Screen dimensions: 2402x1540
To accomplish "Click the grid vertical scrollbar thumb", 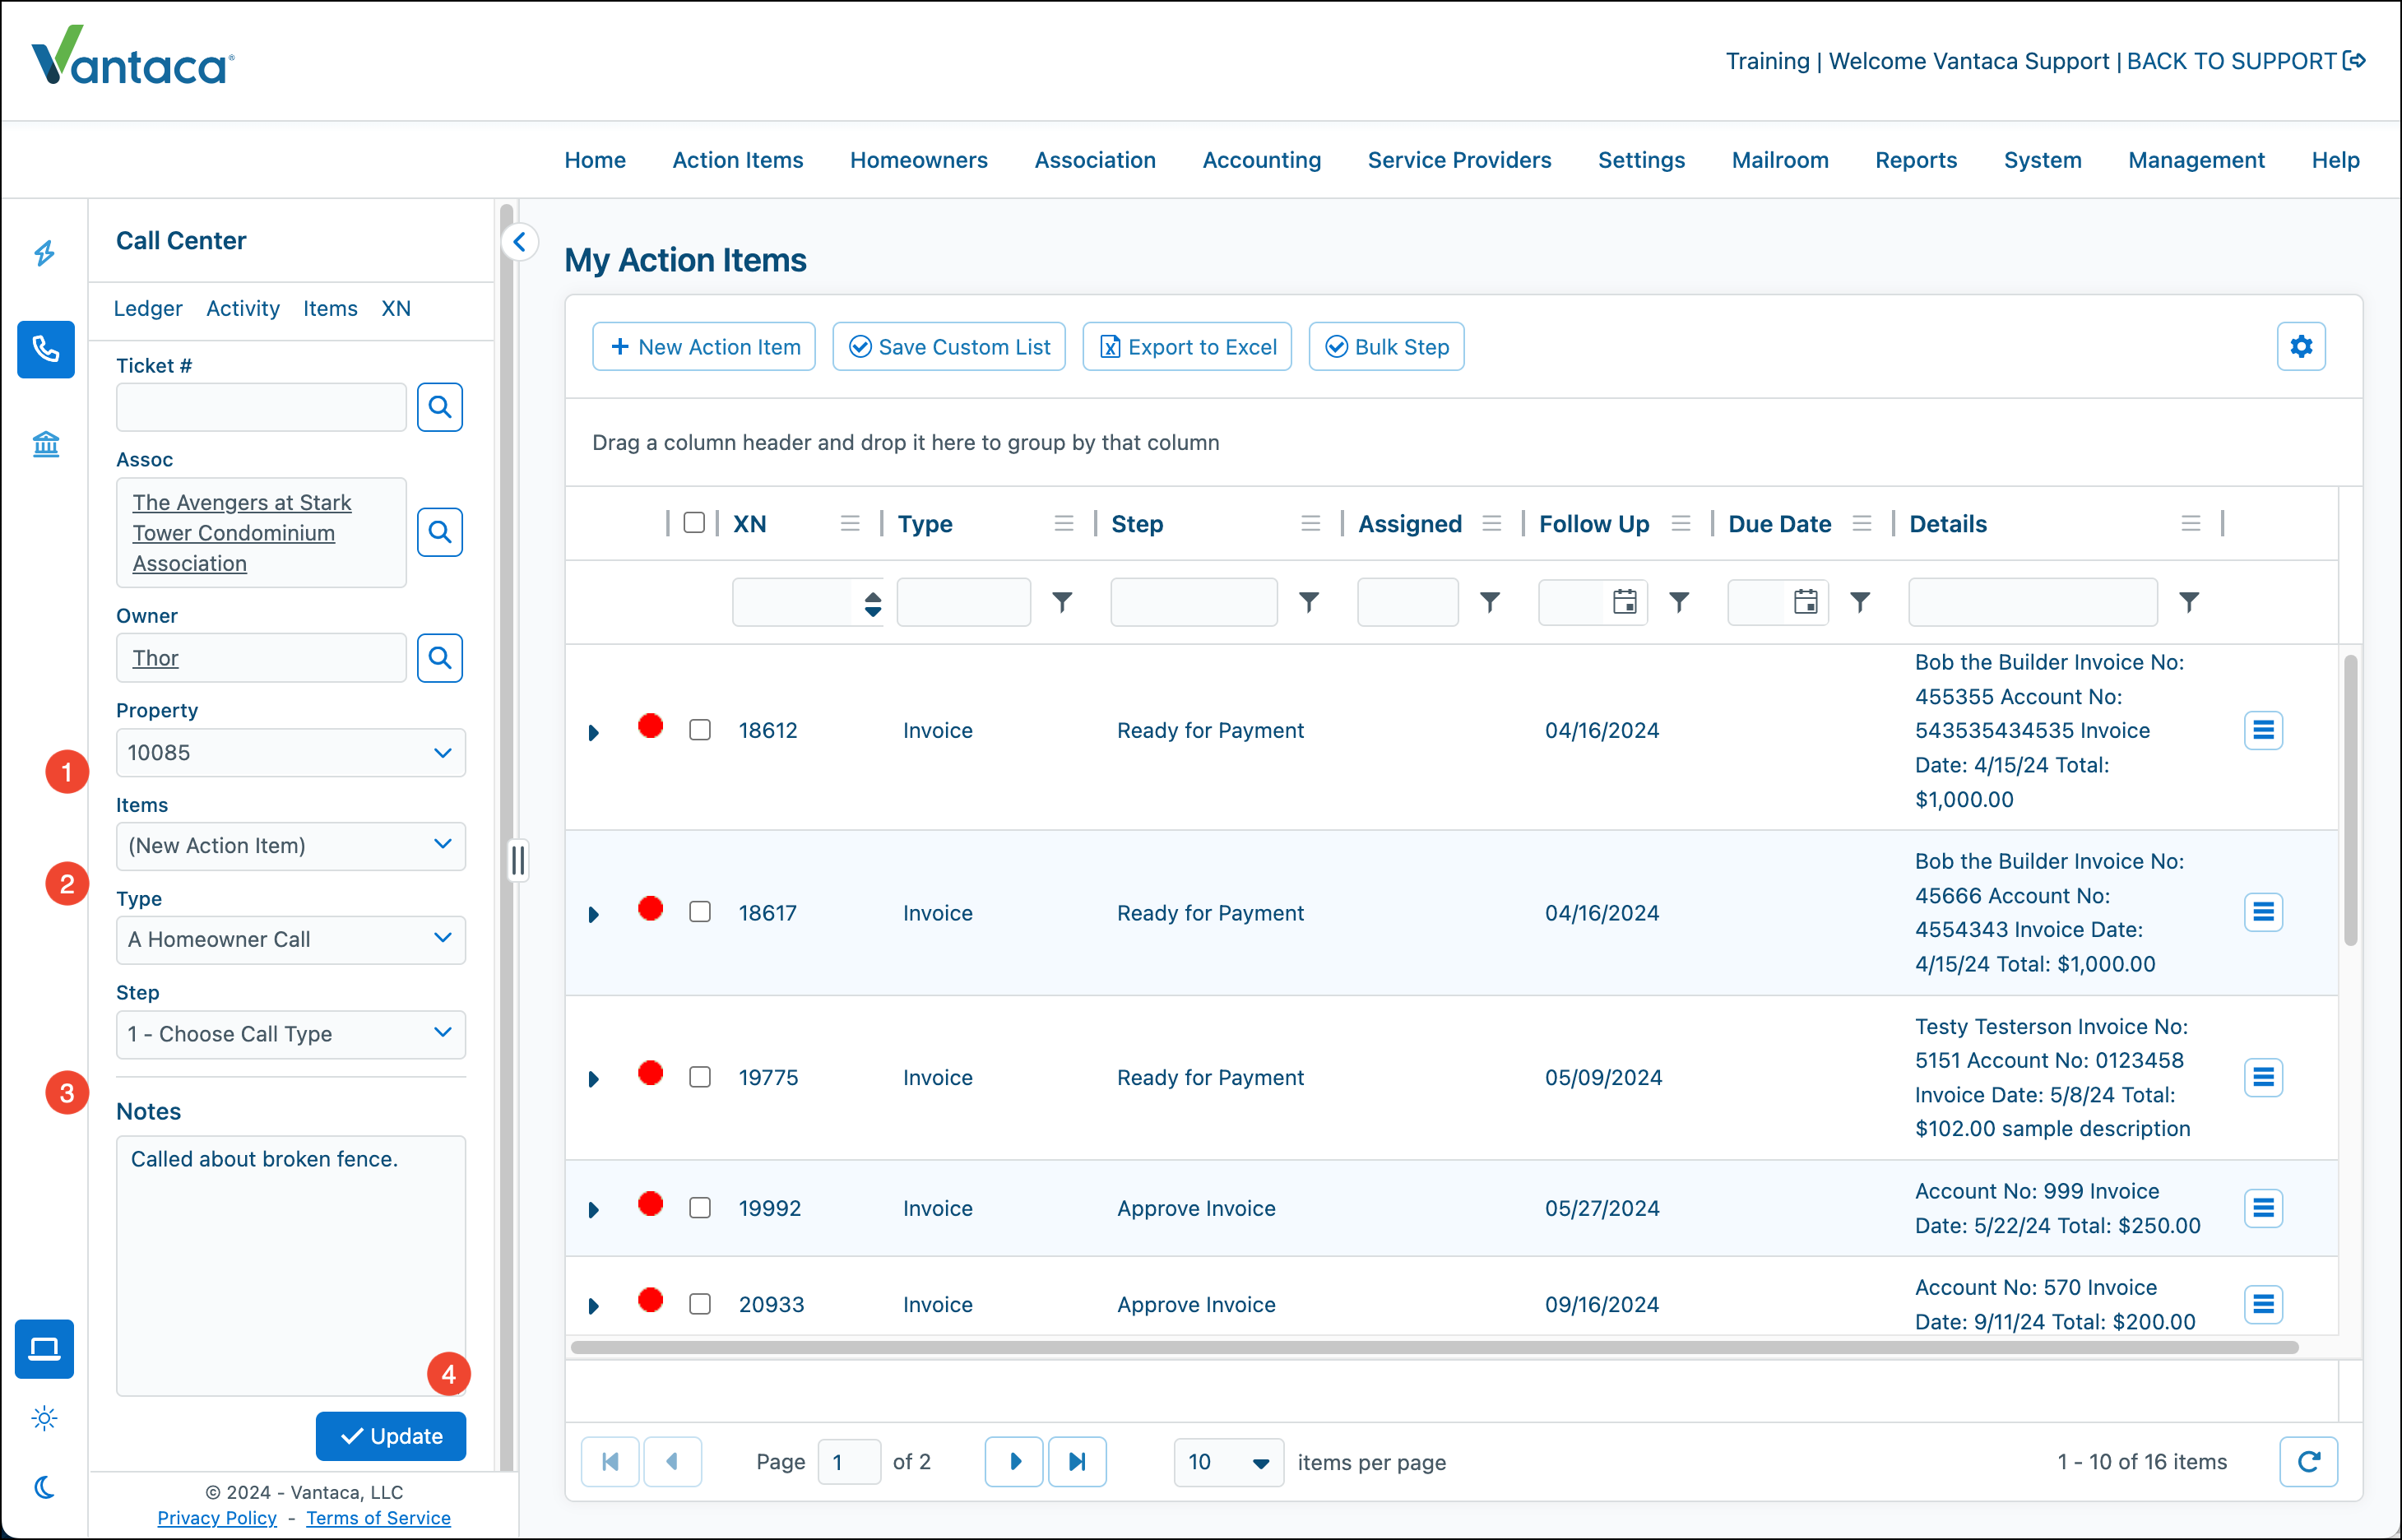I will point(2350,800).
